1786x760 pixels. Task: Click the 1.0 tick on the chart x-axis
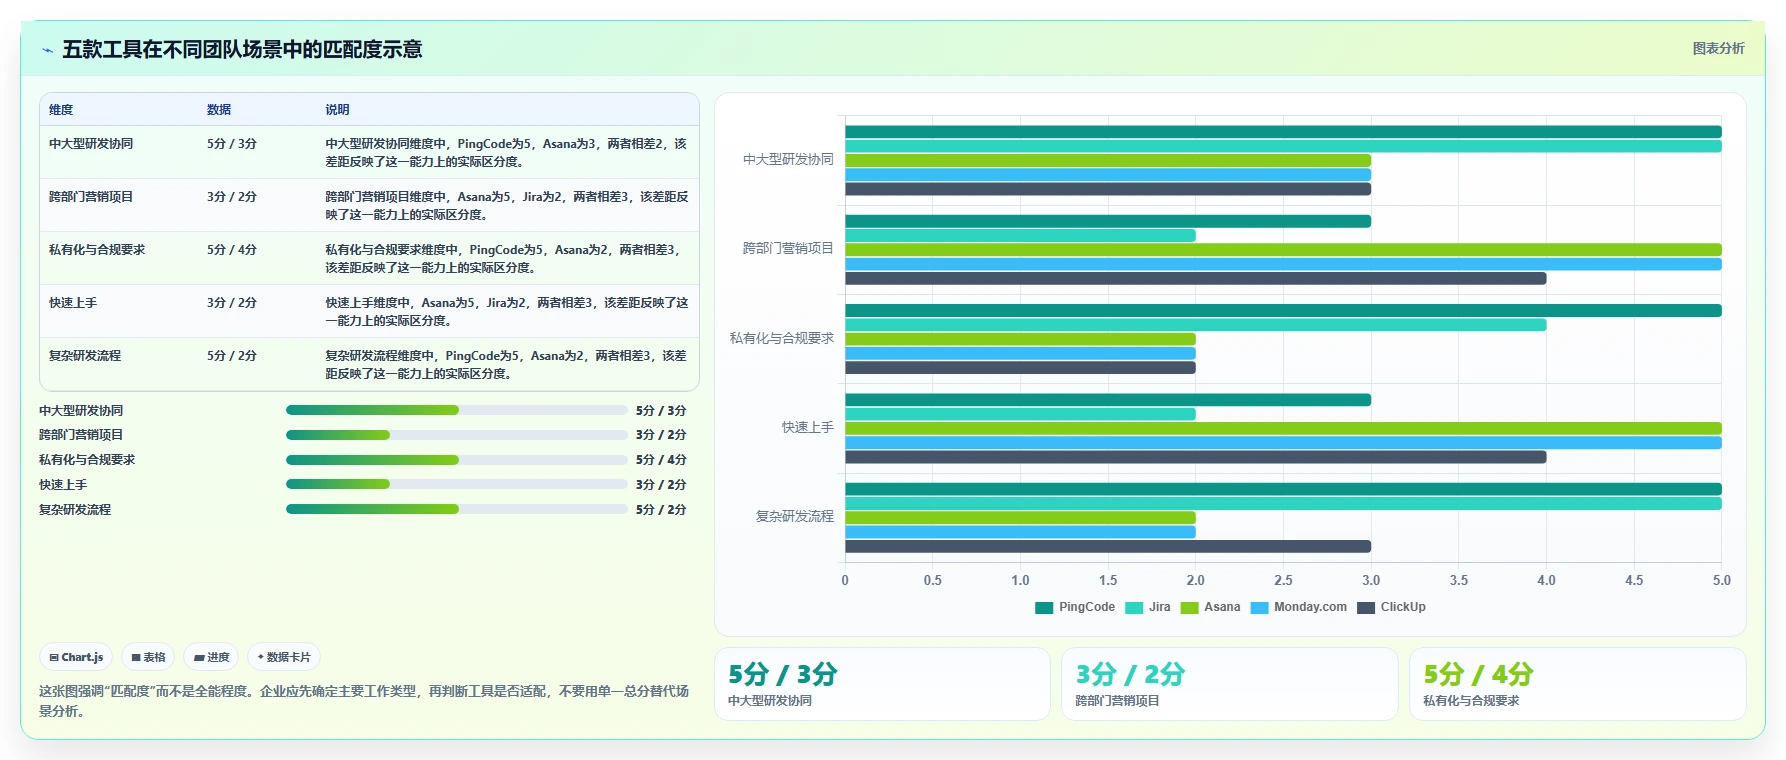(1020, 580)
